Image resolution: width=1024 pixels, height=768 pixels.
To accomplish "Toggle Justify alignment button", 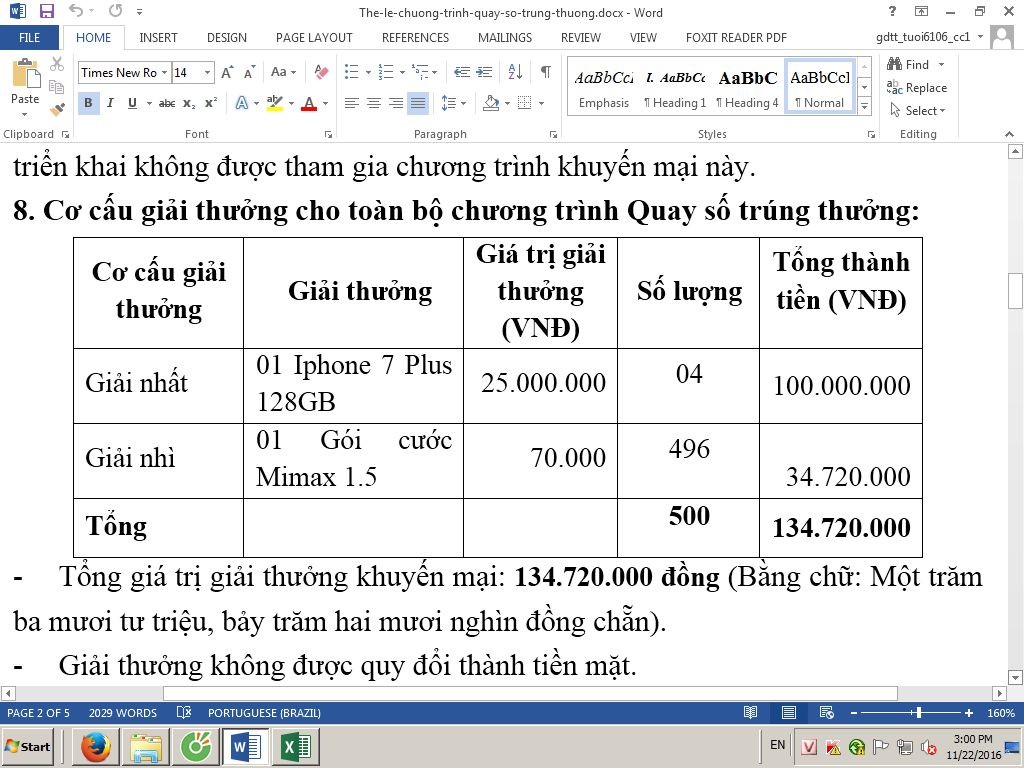I will [418, 103].
